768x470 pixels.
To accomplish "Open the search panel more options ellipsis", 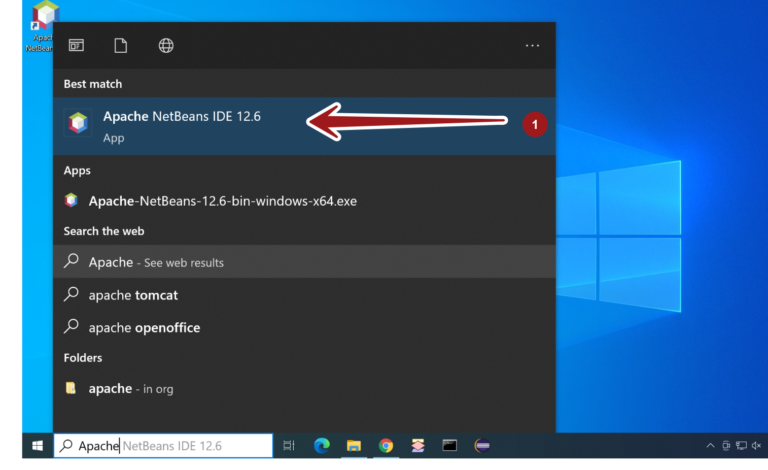I will [x=532, y=46].
